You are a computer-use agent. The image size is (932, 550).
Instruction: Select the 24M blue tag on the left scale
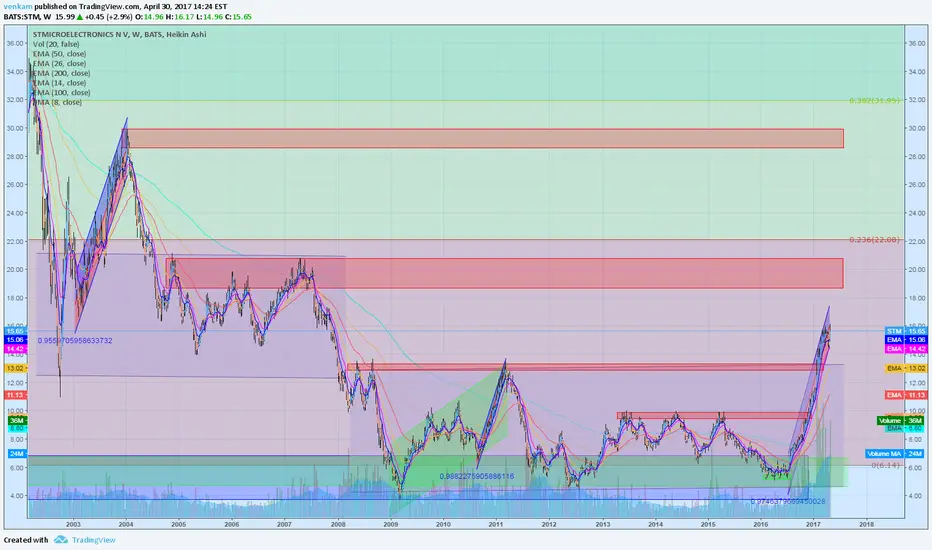tap(15, 454)
